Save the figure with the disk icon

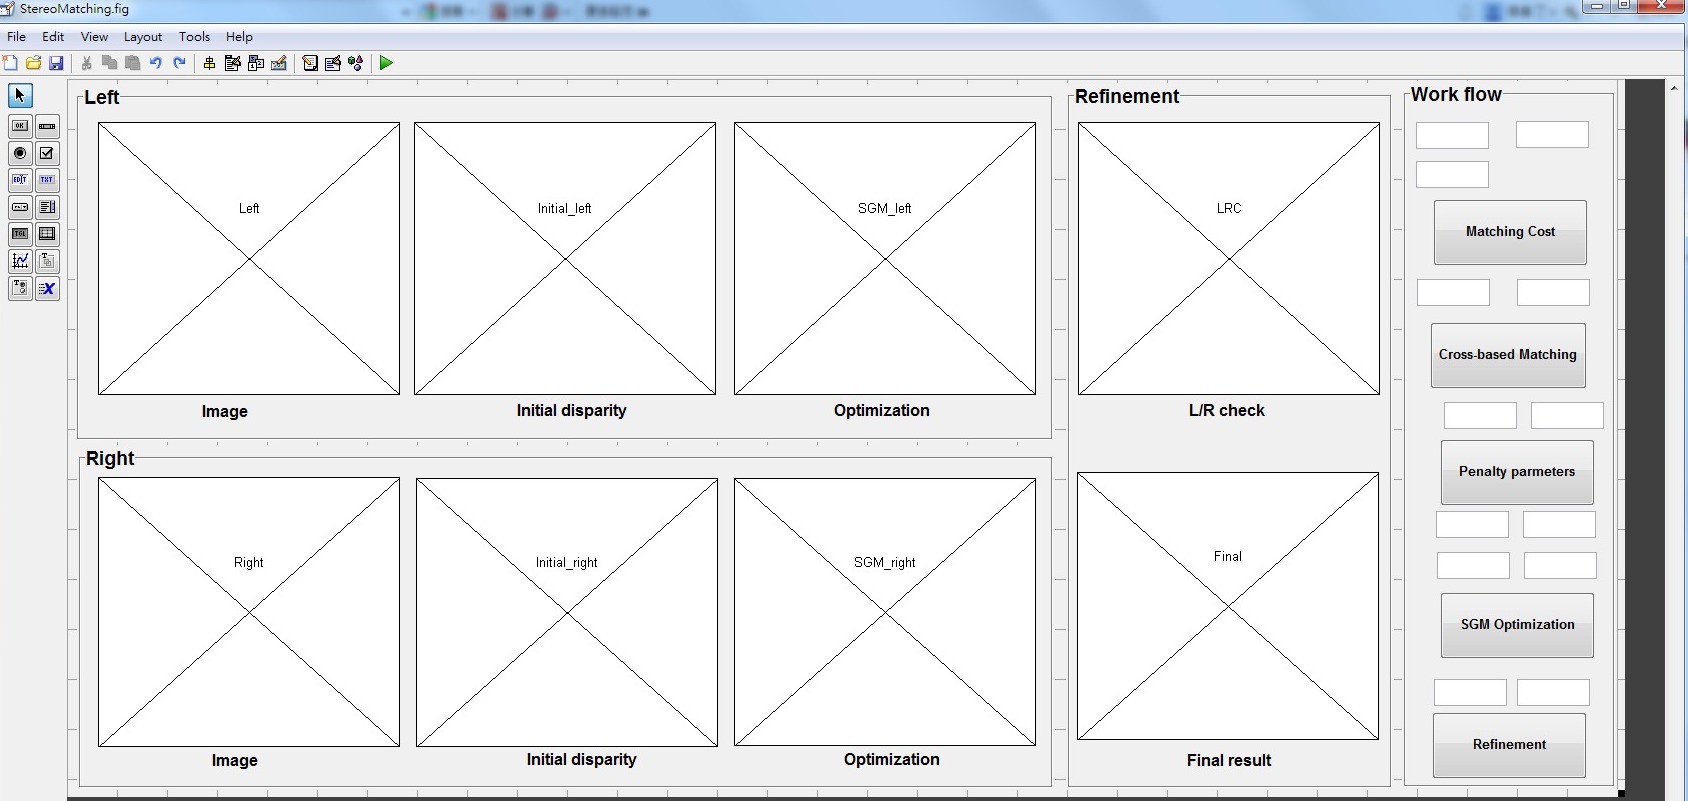point(56,63)
